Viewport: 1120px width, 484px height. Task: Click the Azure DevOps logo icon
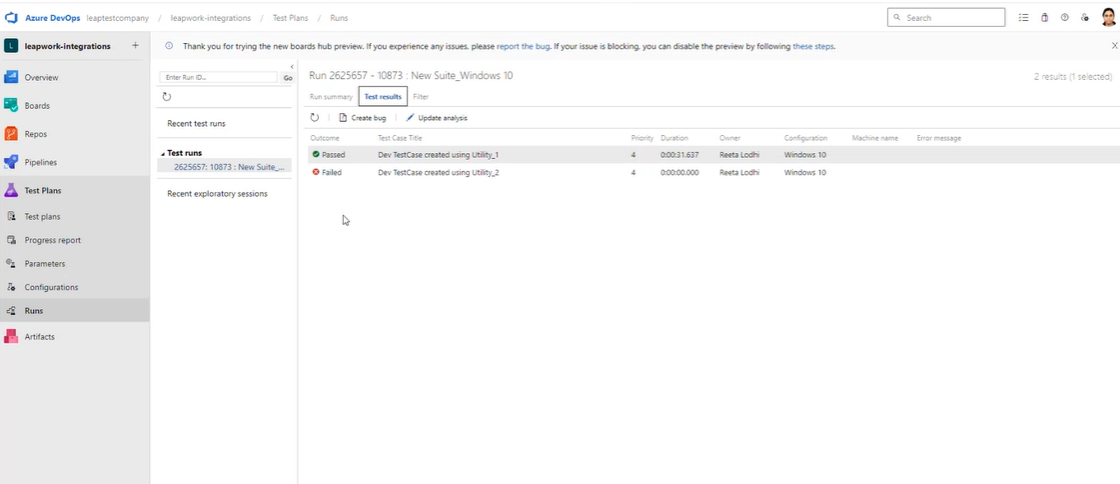point(11,17)
